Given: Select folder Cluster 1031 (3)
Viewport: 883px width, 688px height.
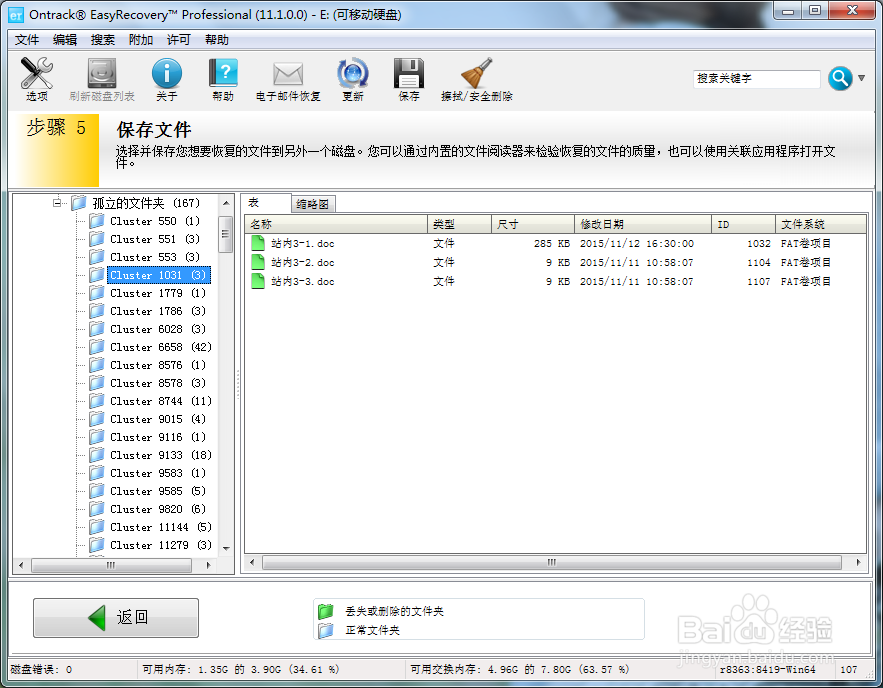Looking at the screenshot, I should click(x=158, y=275).
